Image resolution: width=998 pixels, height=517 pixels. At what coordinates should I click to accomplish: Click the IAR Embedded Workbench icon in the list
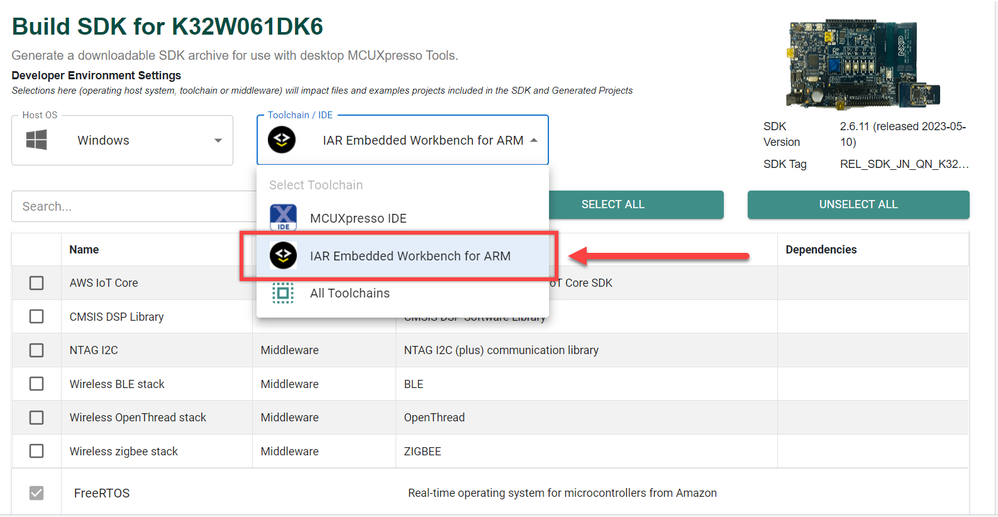click(283, 256)
